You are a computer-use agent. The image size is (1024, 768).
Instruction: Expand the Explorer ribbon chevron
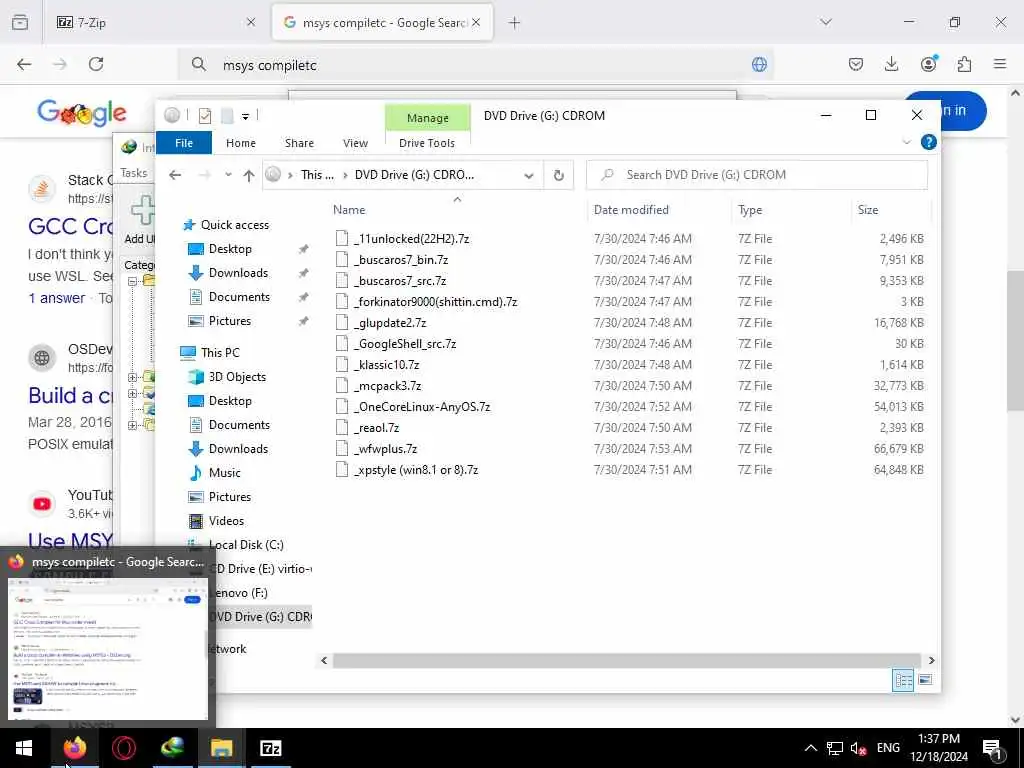coord(906,142)
